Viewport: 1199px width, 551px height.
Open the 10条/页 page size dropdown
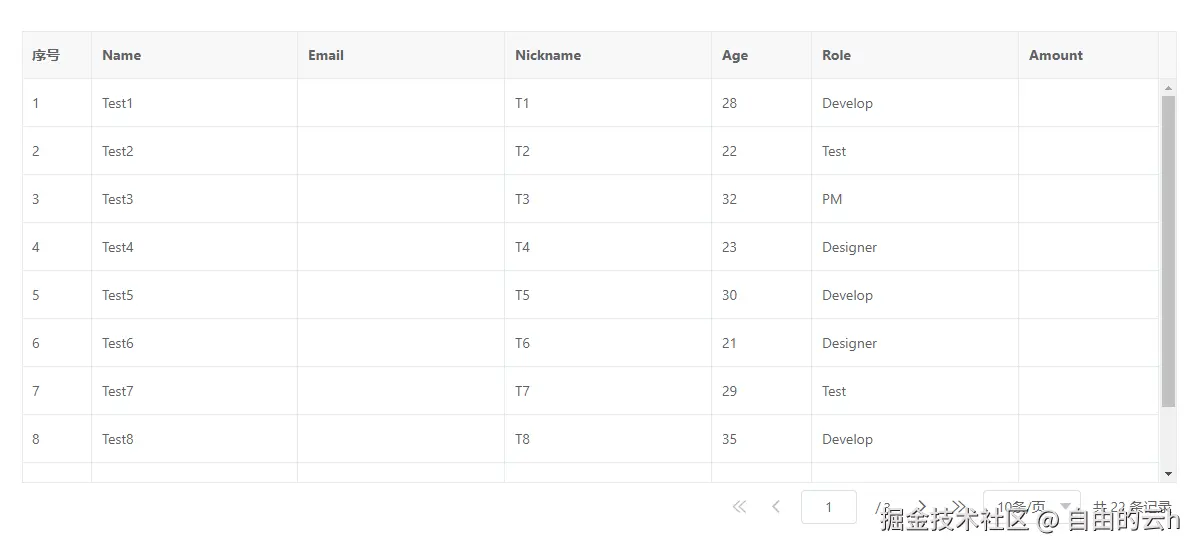(1031, 507)
